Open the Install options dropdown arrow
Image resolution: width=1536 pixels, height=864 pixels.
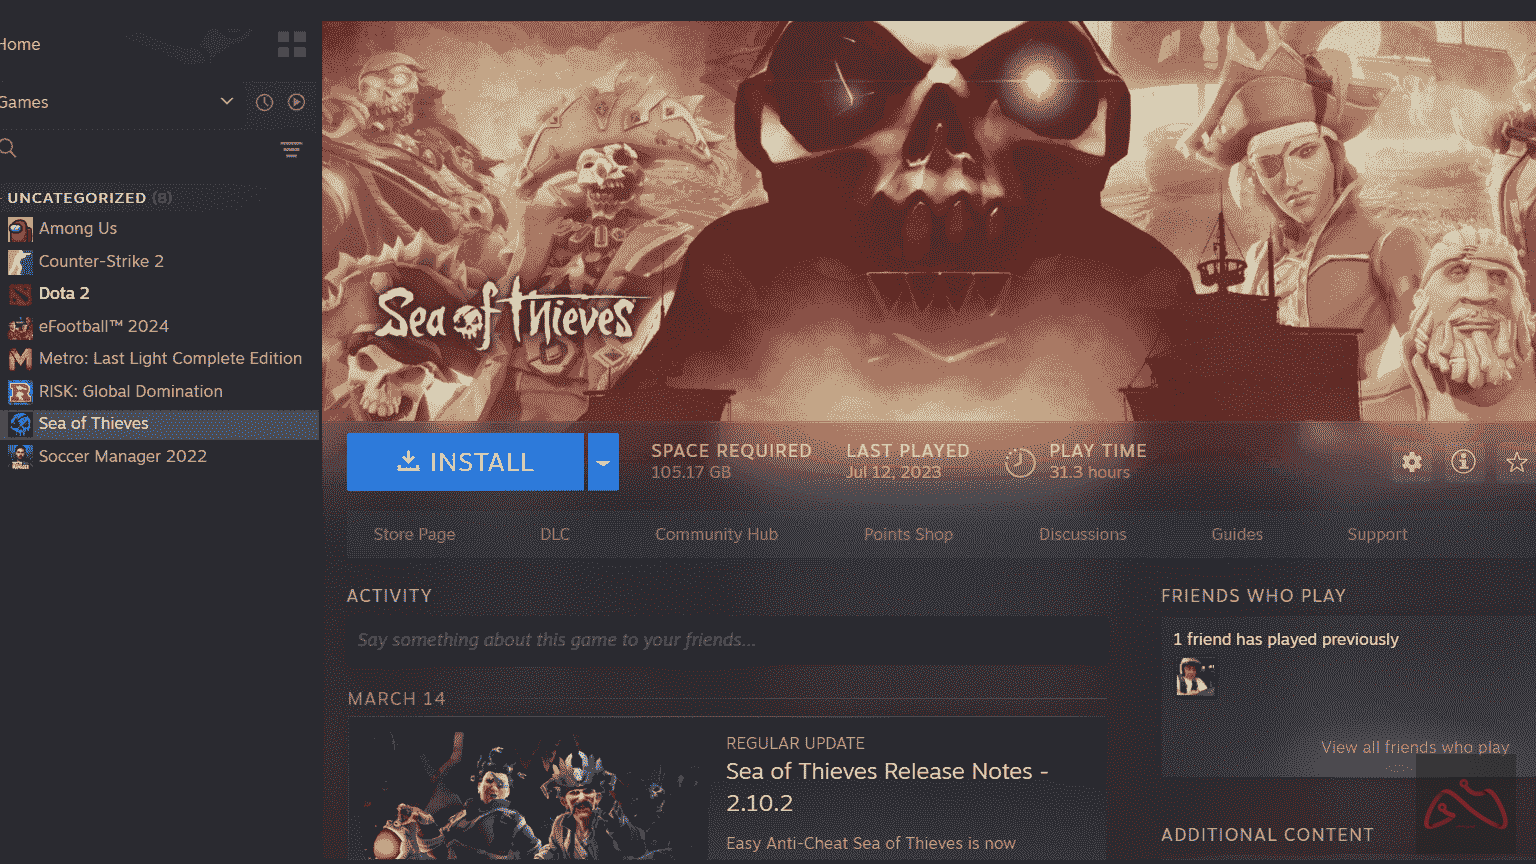pyautogui.click(x=602, y=462)
